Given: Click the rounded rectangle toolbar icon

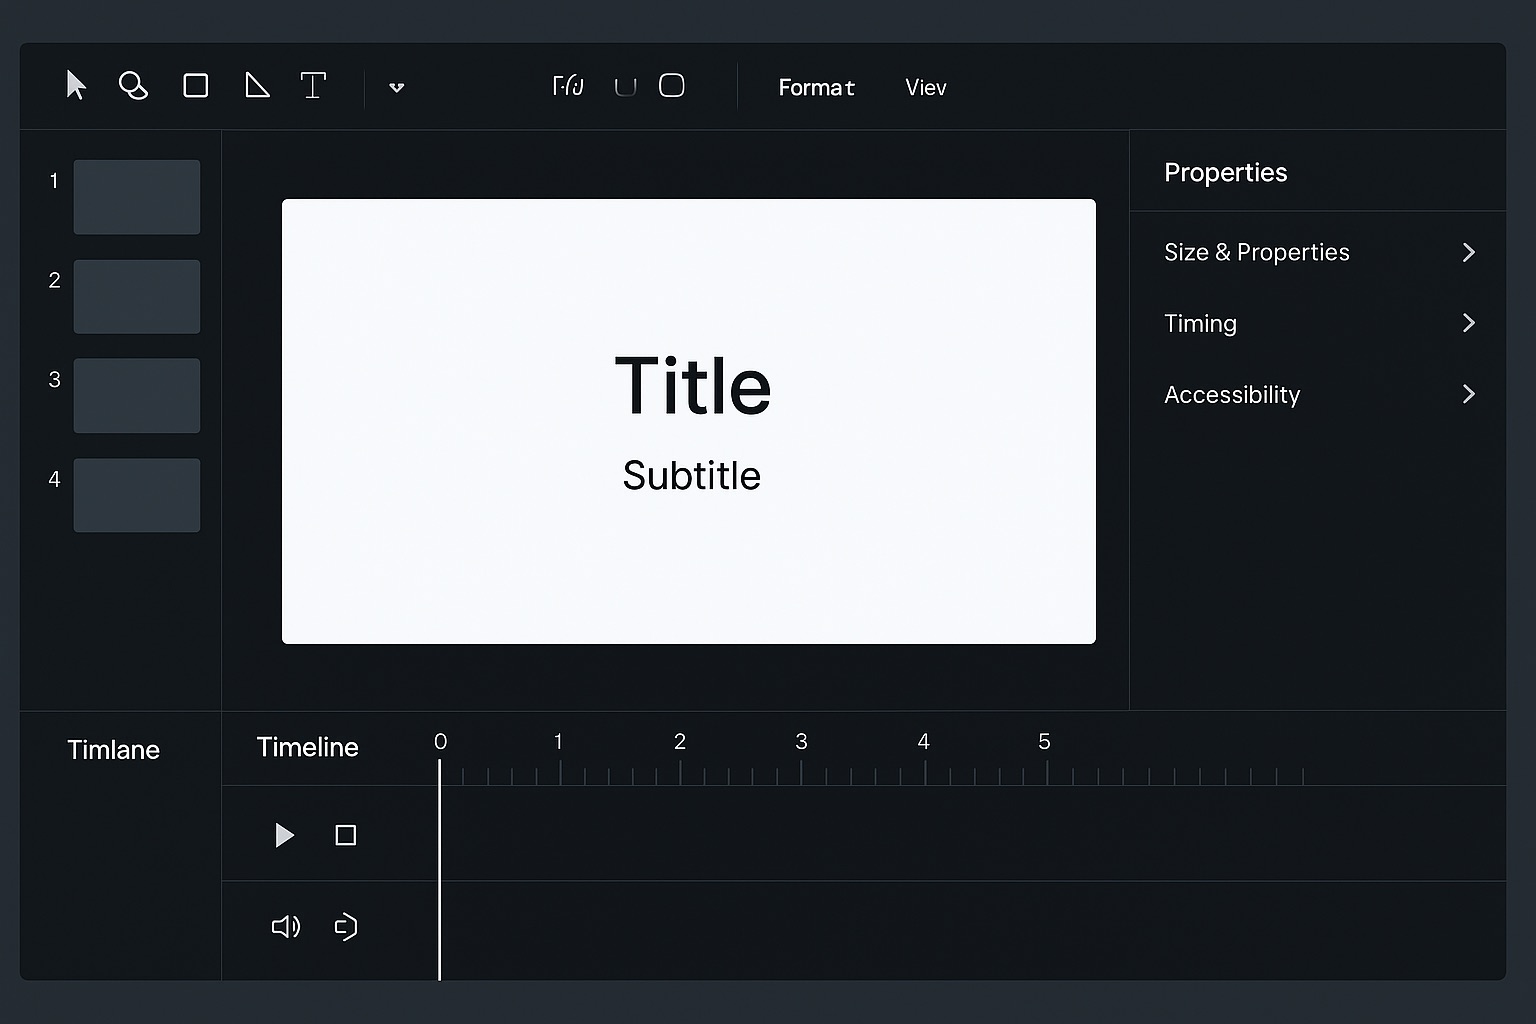Looking at the screenshot, I should (x=672, y=86).
